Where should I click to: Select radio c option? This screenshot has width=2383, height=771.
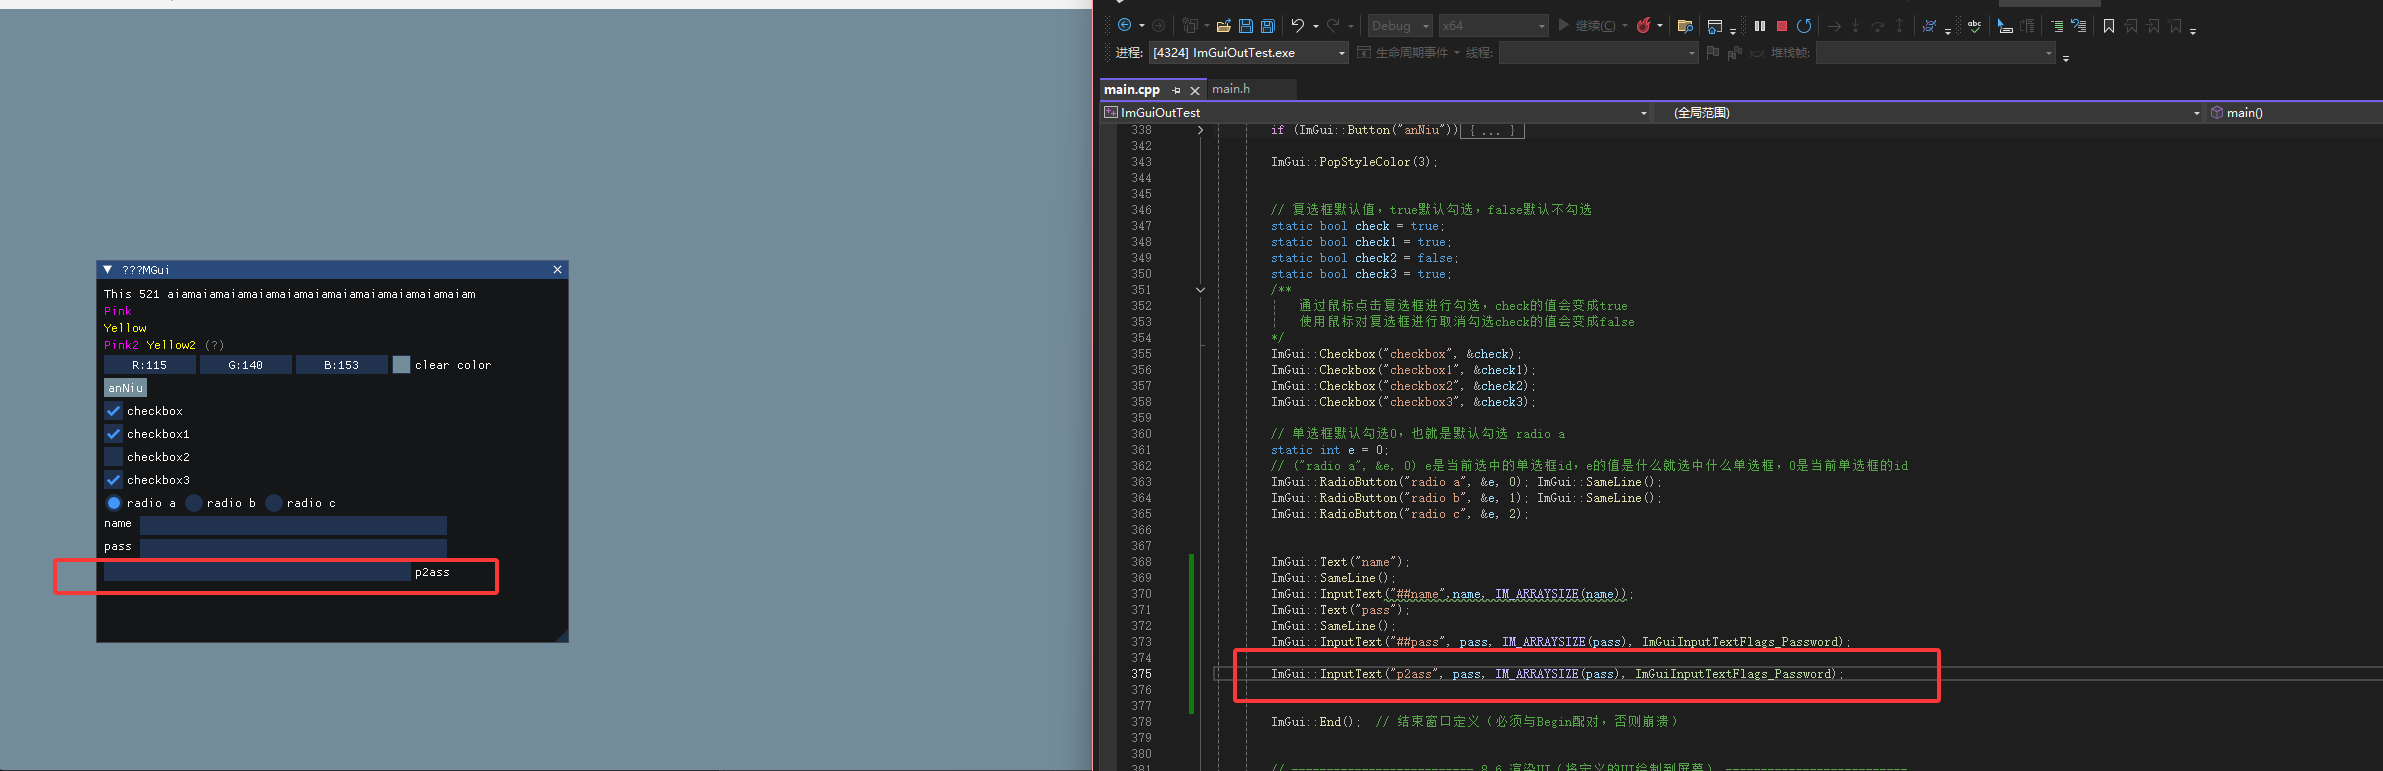[274, 503]
